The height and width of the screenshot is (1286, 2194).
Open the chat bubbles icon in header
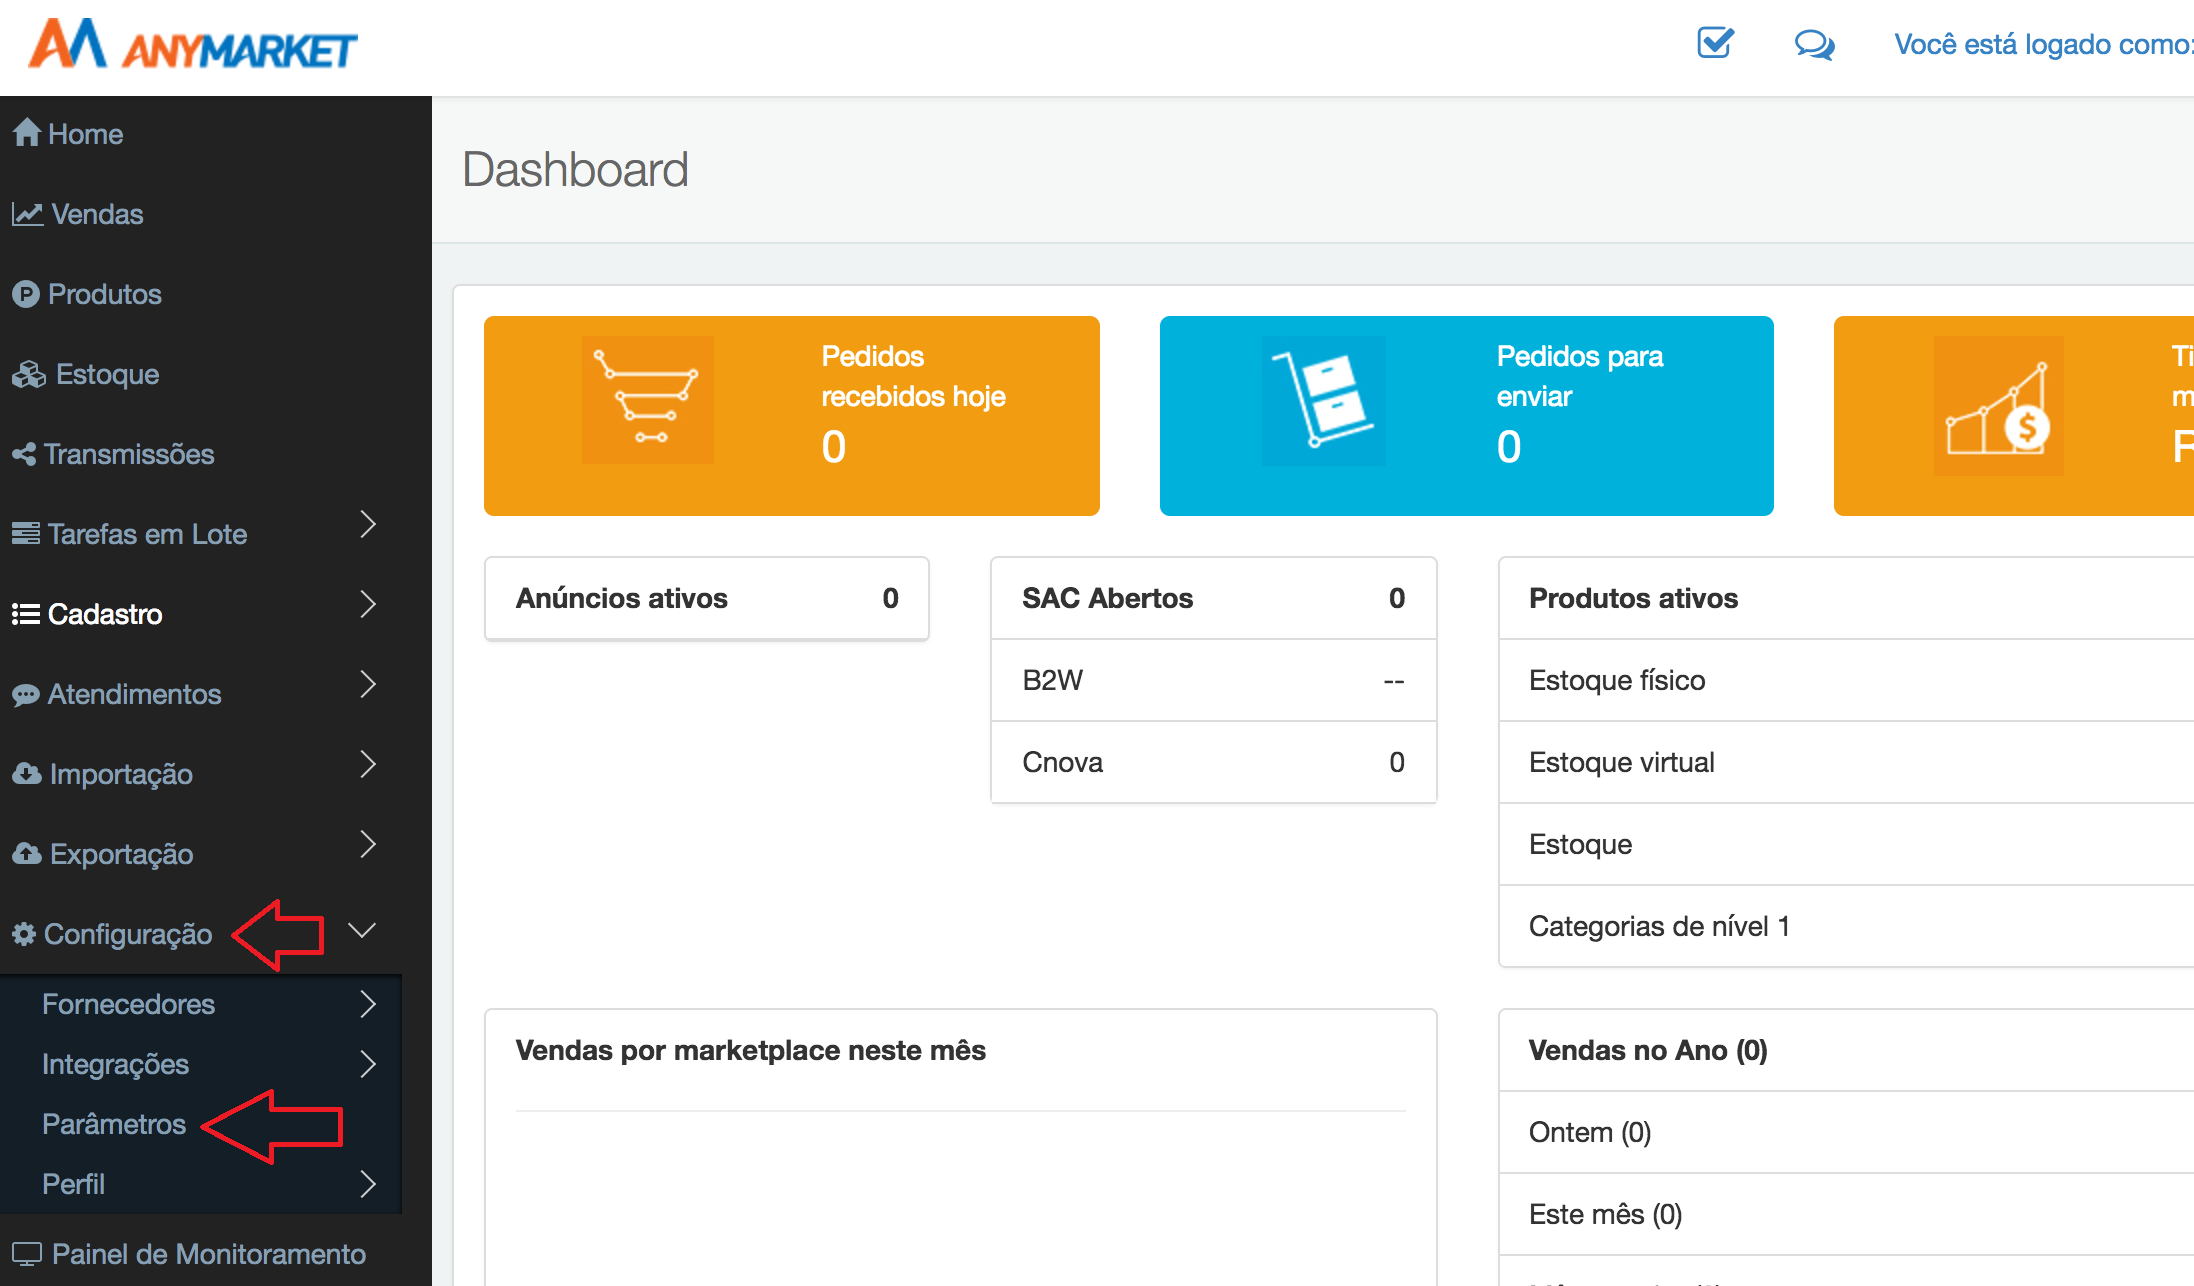[1813, 45]
